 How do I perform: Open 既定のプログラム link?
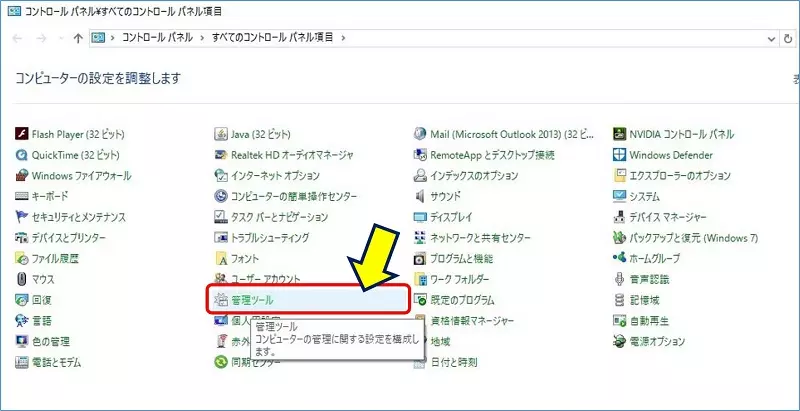(x=462, y=300)
